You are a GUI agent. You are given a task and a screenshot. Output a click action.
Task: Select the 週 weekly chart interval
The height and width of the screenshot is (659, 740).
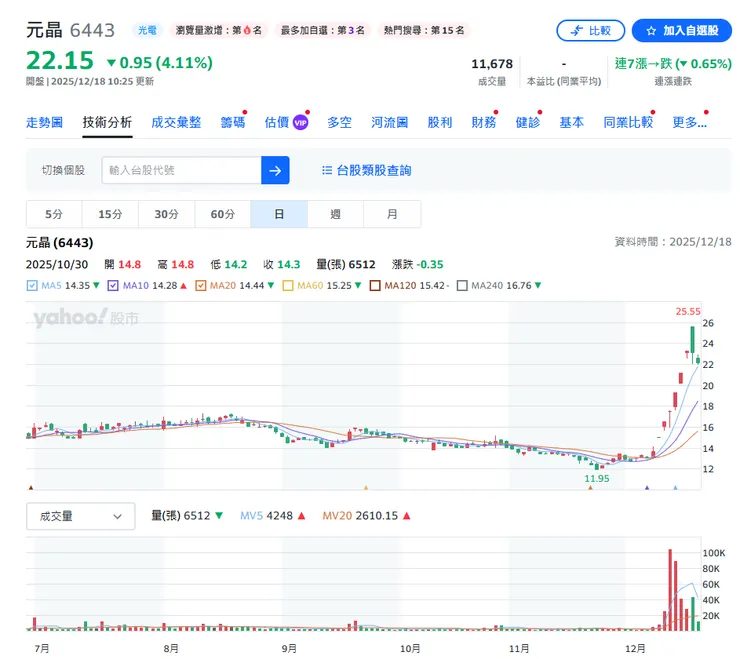335,214
